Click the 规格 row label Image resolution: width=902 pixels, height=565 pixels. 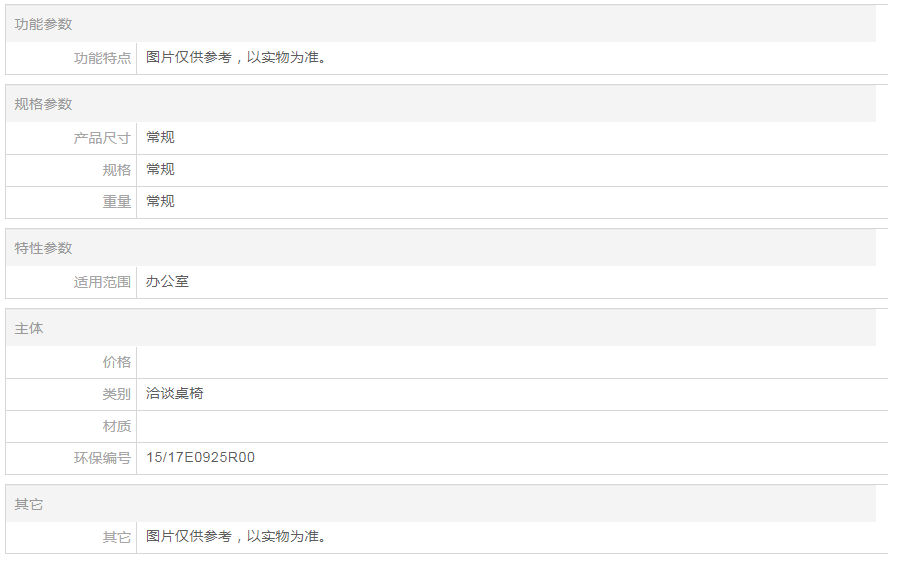[x=116, y=170]
